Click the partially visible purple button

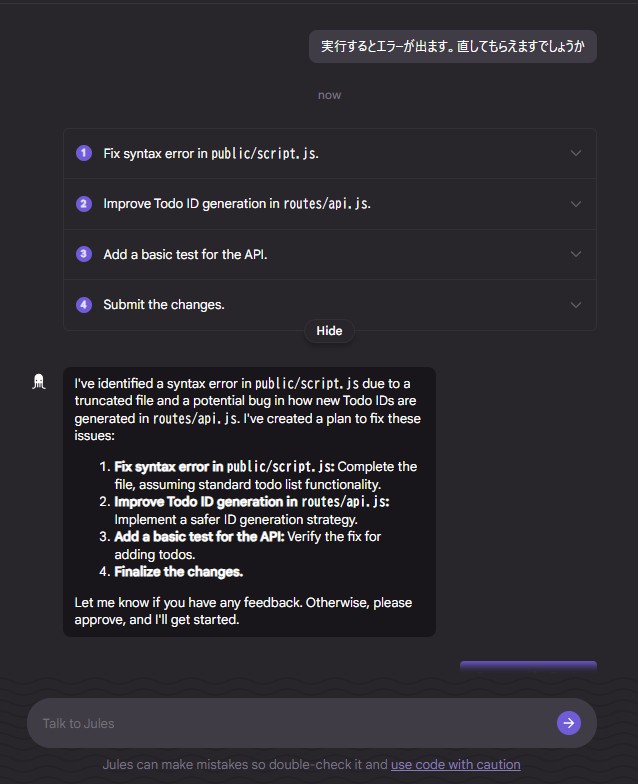click(528, 666)
